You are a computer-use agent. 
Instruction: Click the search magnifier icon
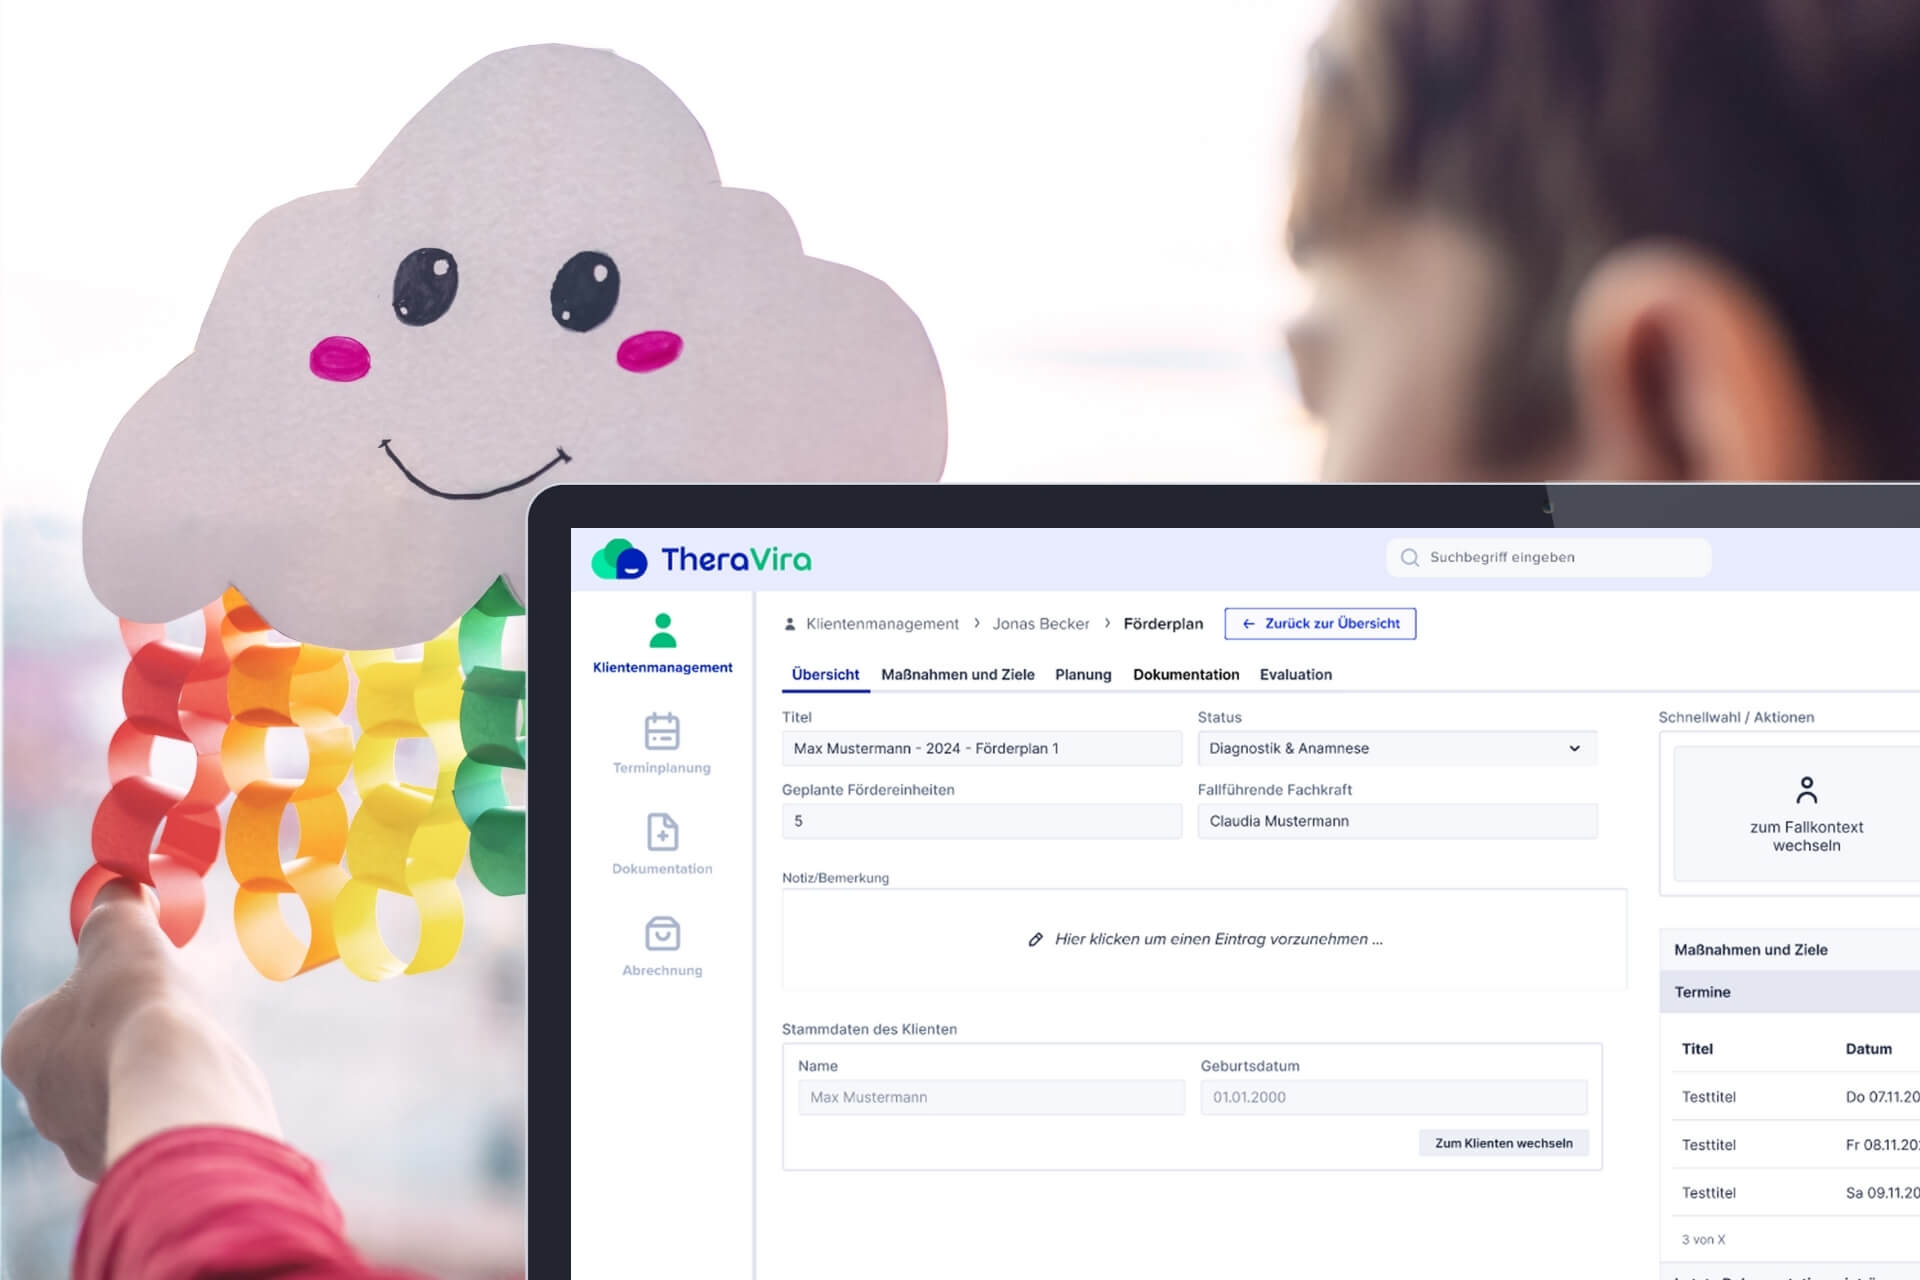1410,558
